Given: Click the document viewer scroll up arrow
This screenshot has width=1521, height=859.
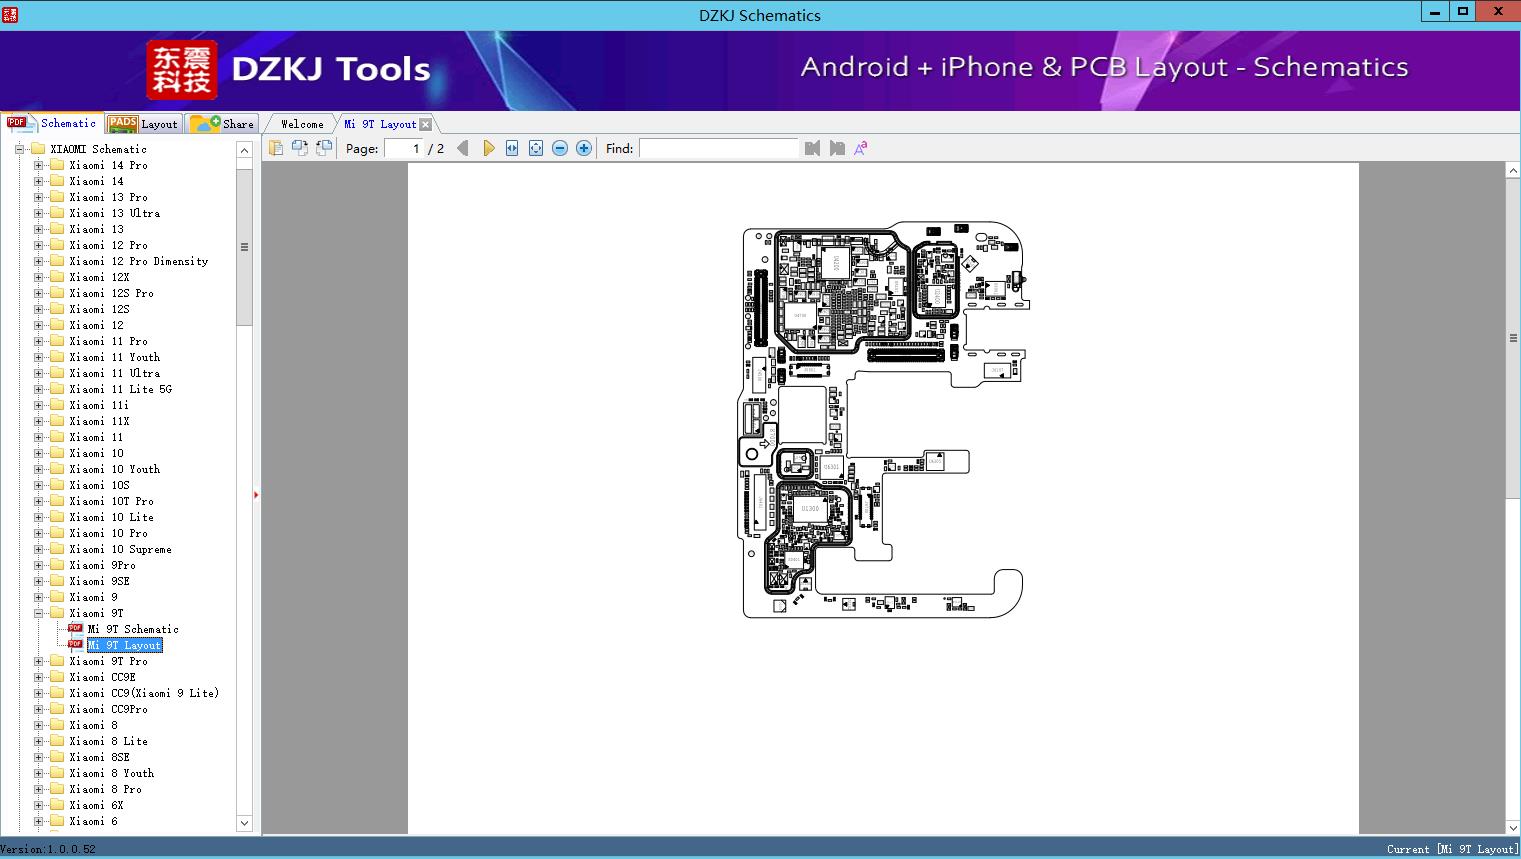Looking at the screenshot, I should pyautogui.click(x=1513, y=171).
